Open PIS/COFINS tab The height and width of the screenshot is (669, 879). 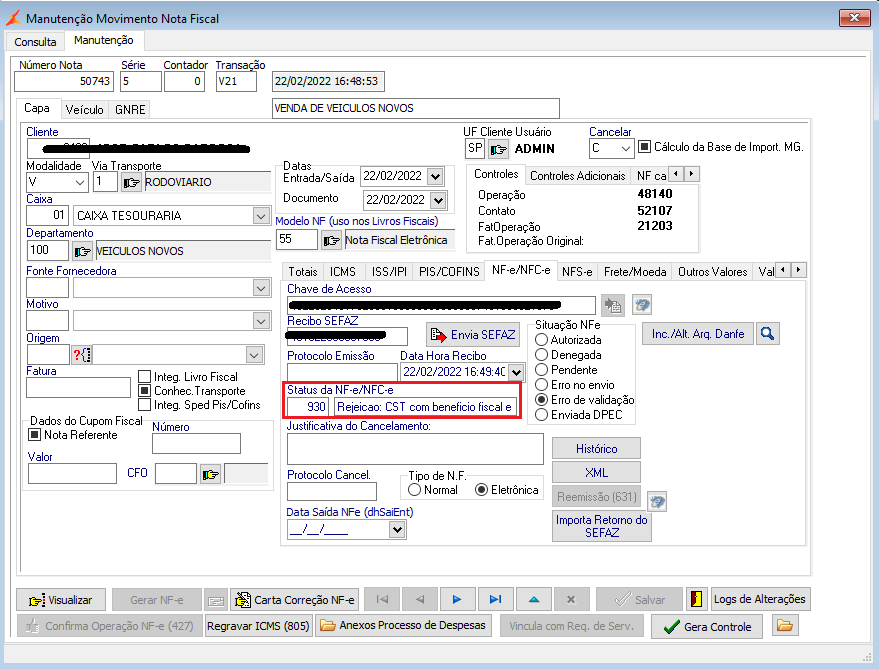tap(449, 272)
